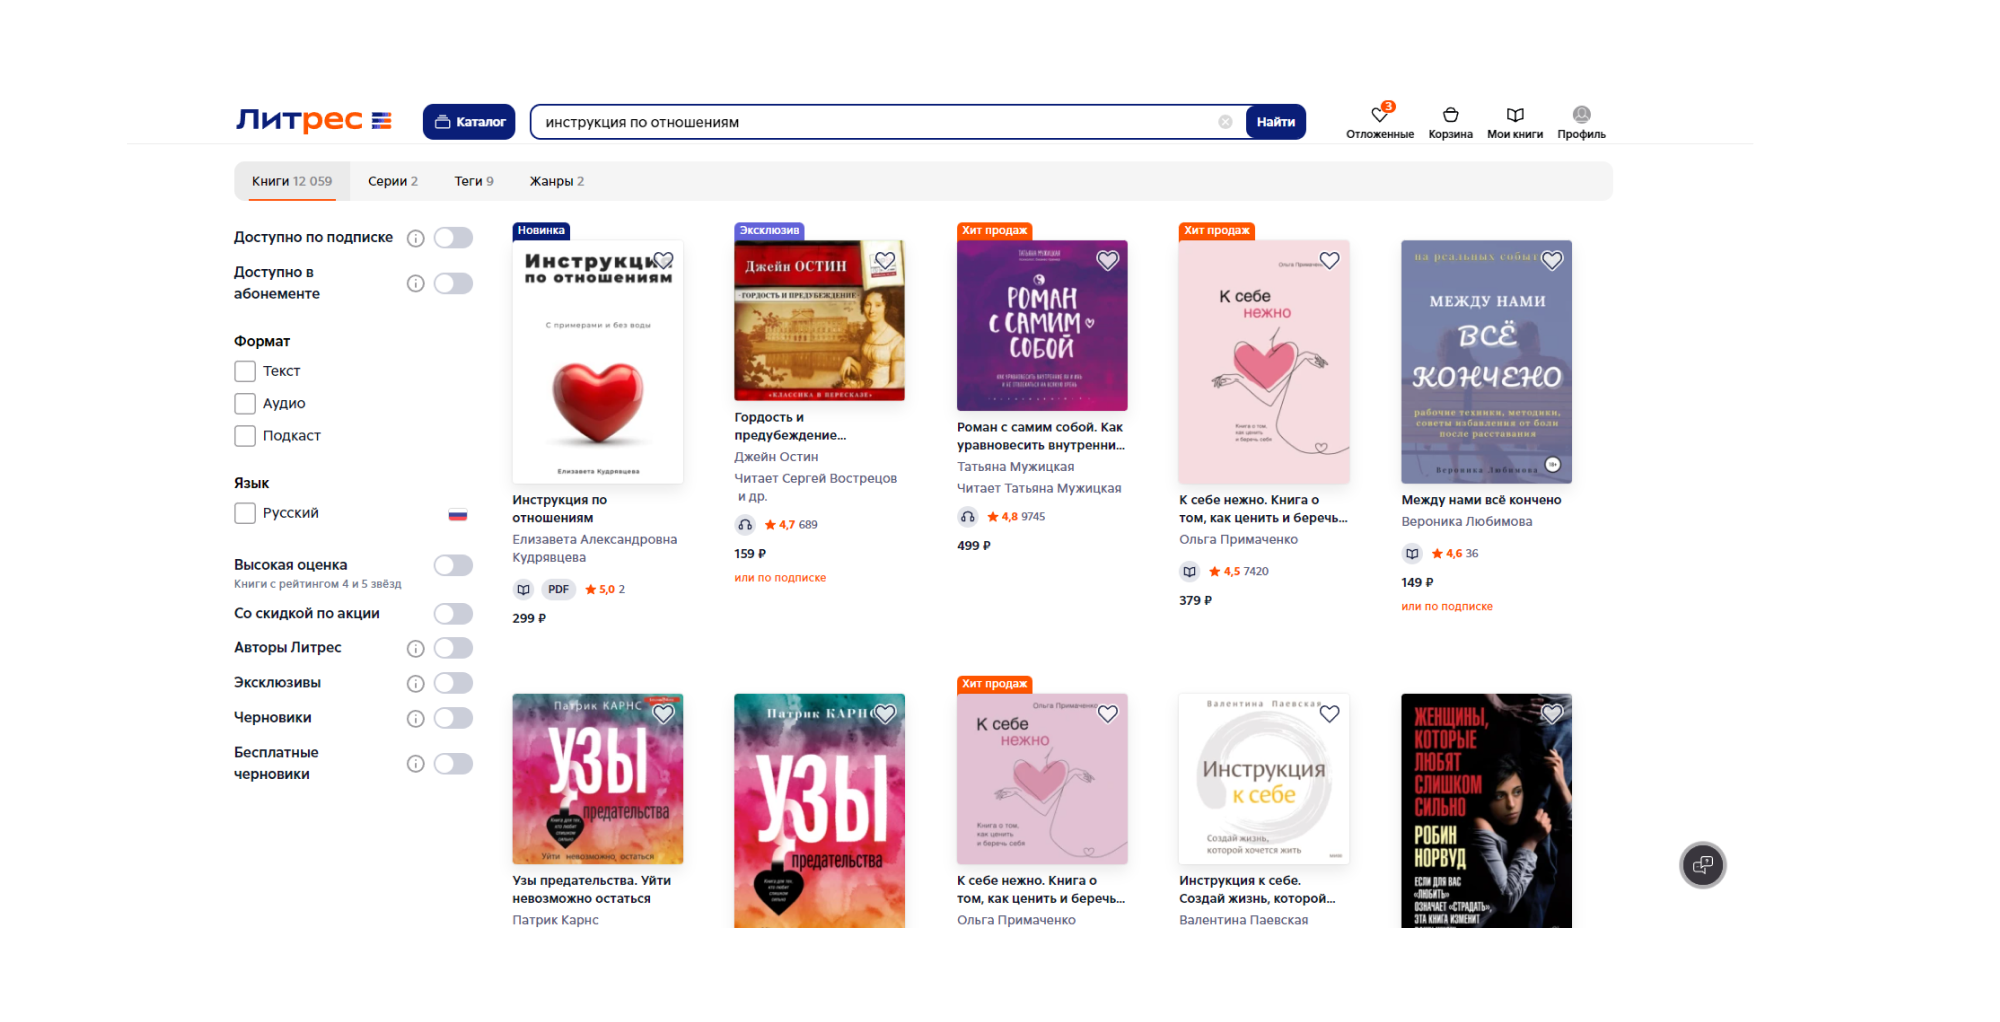Screen dimensions: 2000x1022
Task: Open the chat support floating icon
Action: coord(1702,865)
